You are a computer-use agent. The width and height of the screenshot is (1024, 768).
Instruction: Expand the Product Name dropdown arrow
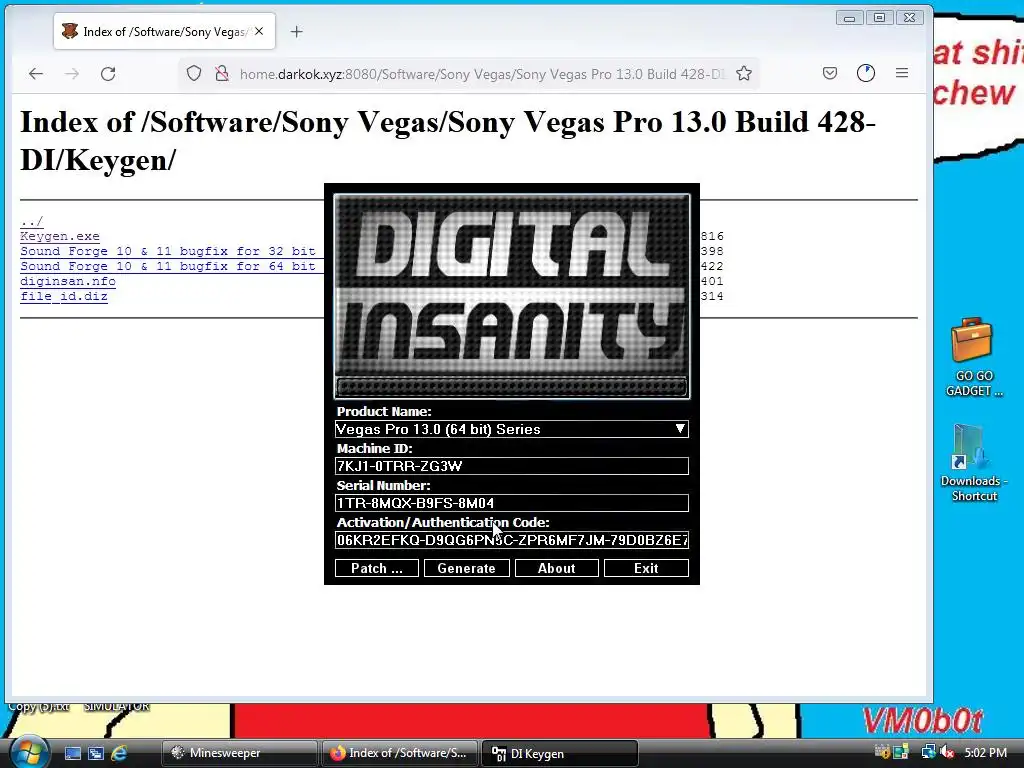click(x=680, y=429)
